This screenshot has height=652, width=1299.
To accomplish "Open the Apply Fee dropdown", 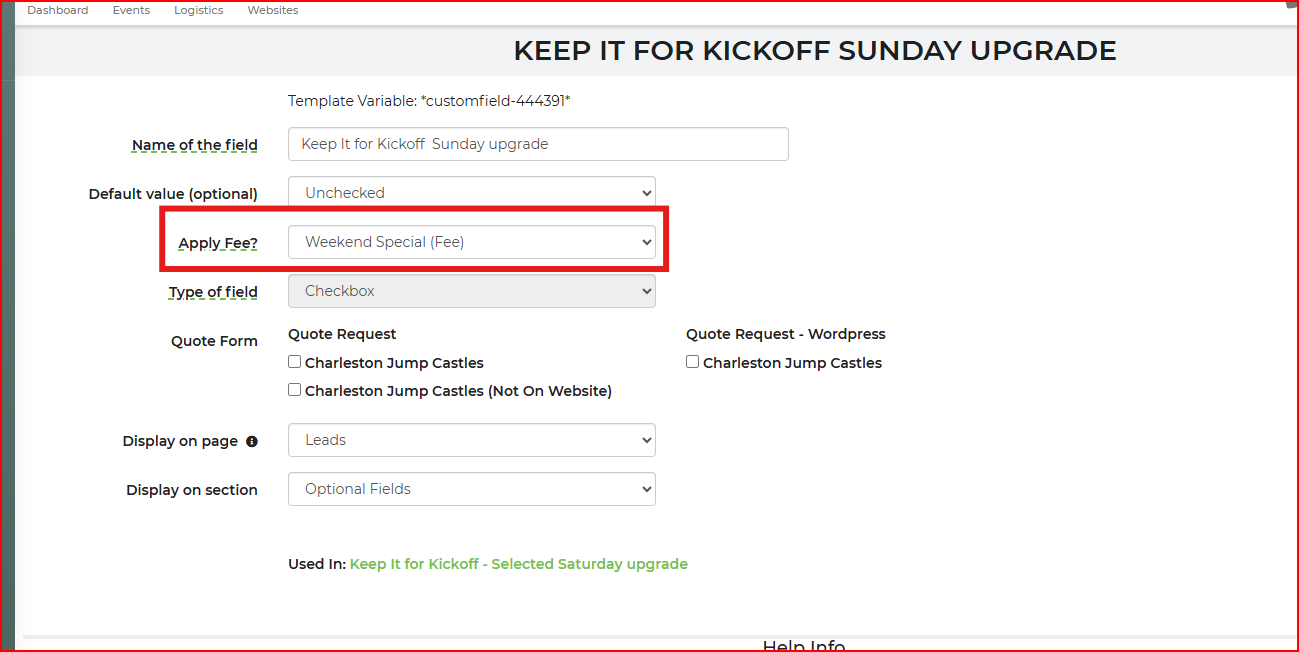I will click(x=472, y=242).
